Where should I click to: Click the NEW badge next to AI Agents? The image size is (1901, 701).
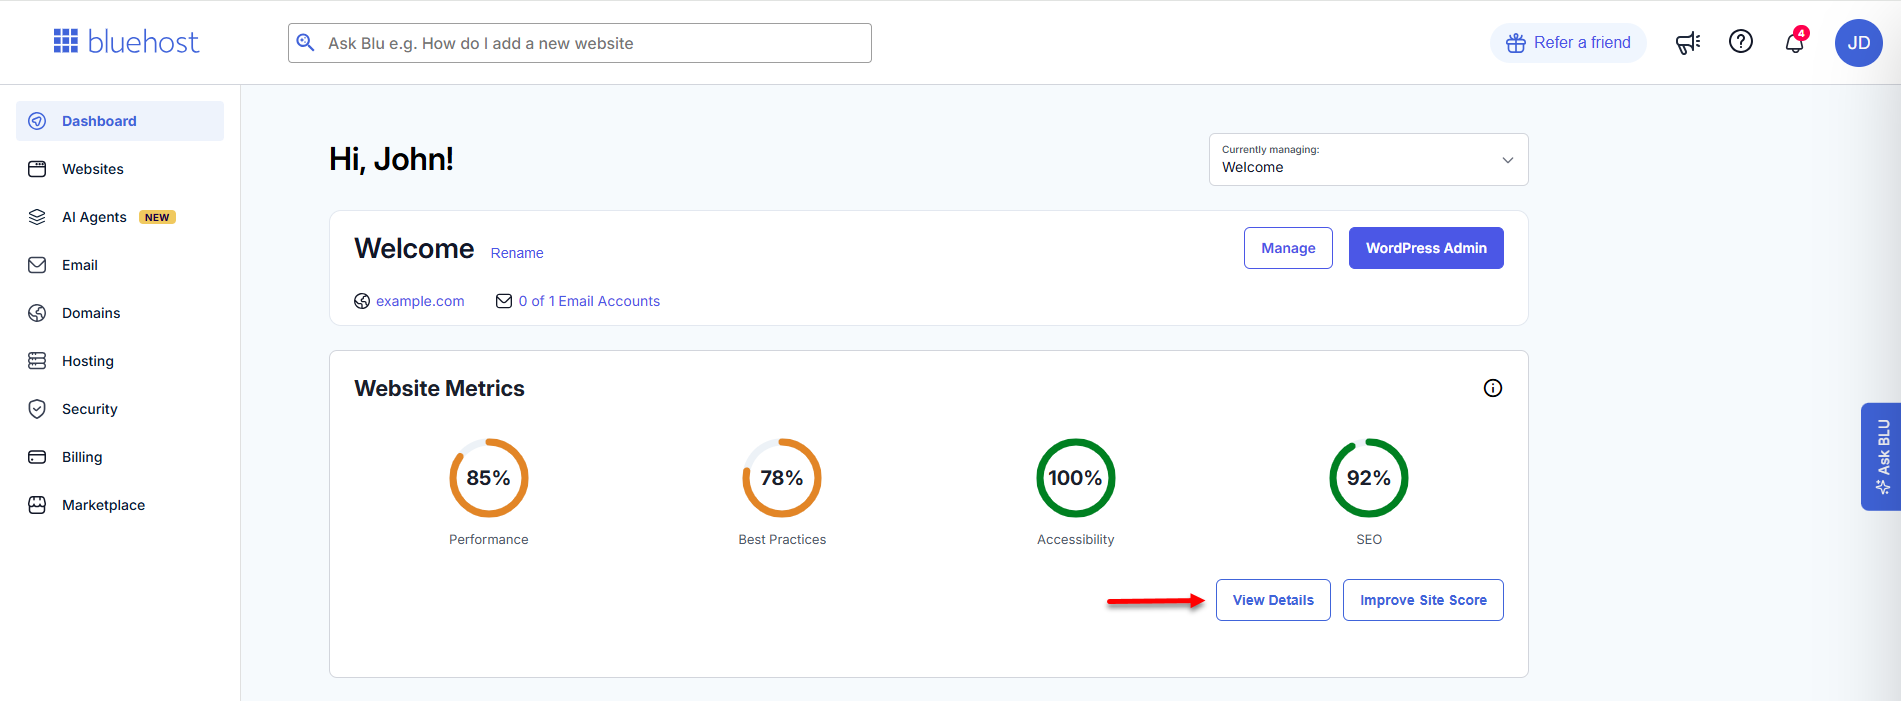(157, 217)
